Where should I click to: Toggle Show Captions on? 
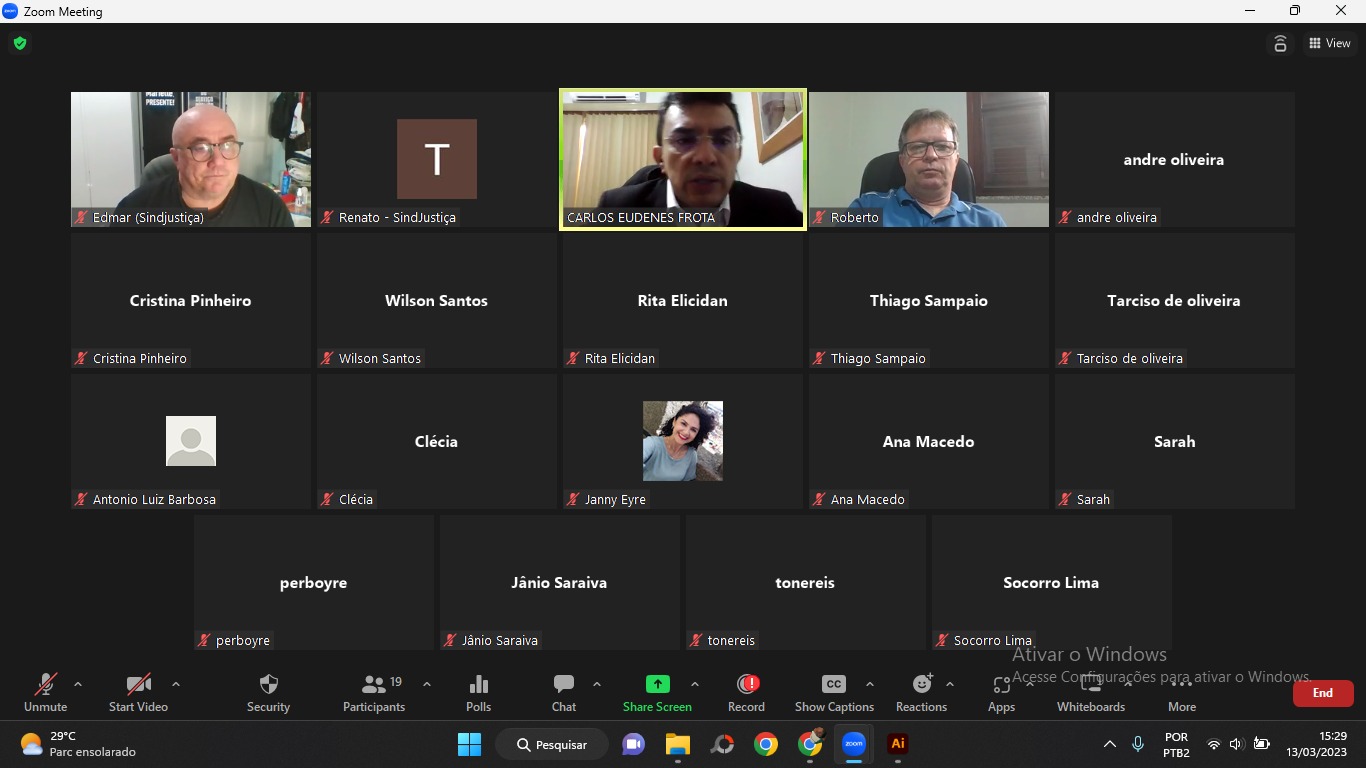834,692
